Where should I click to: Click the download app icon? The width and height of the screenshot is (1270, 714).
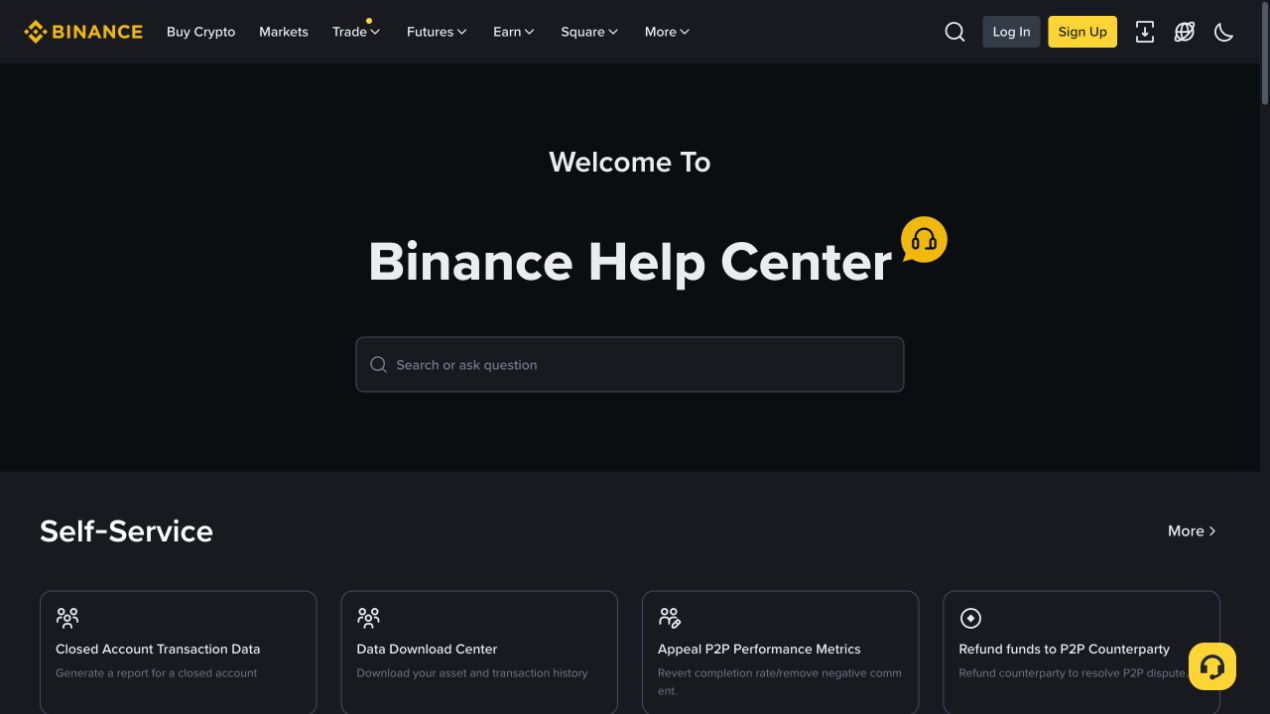(1145, 32)
